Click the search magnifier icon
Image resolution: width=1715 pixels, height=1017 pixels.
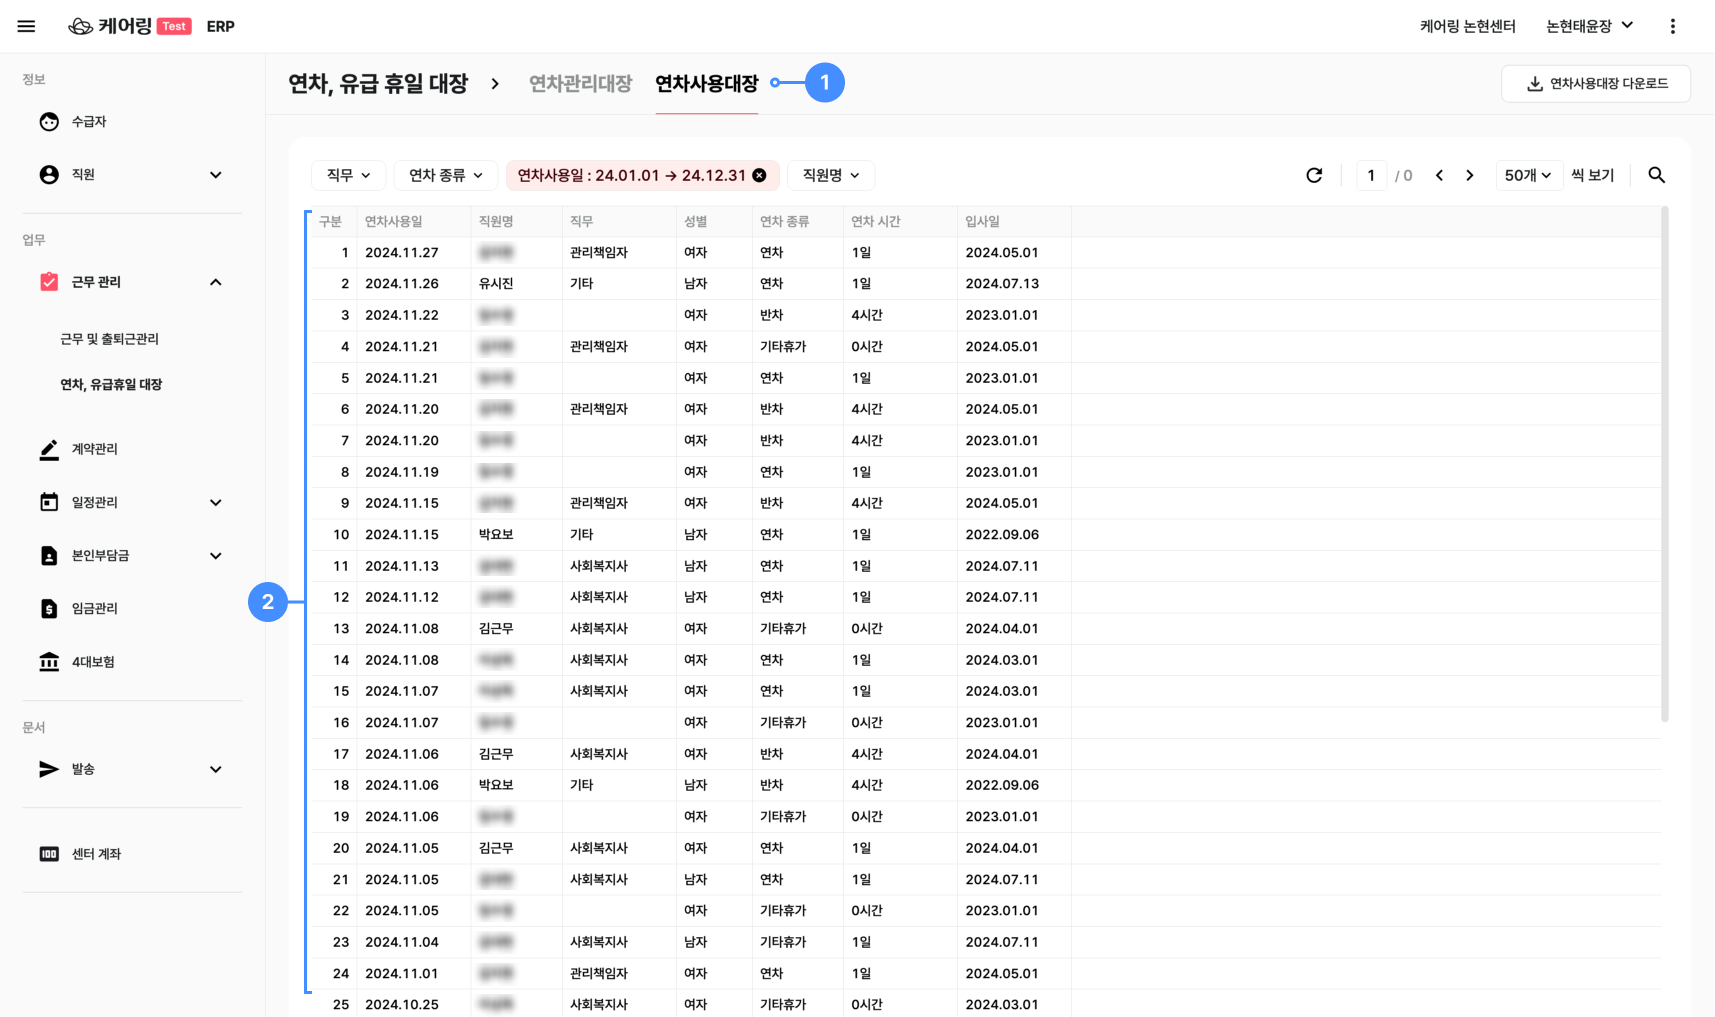pos(1656,175)
